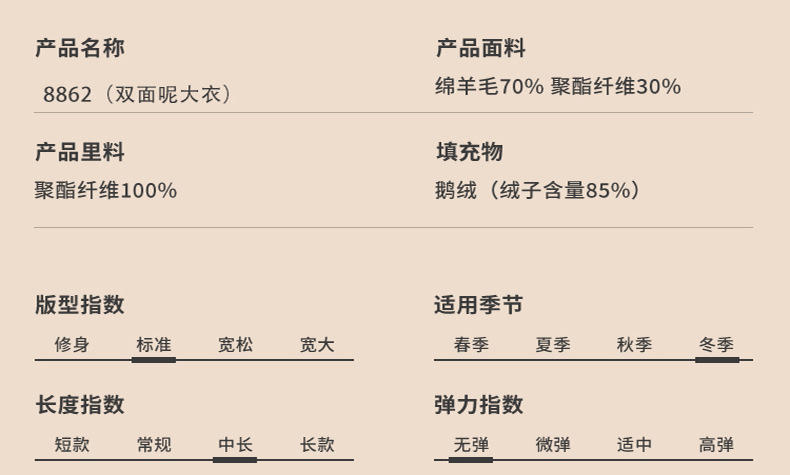Choose 宽大 fit option

pos(317,345)
